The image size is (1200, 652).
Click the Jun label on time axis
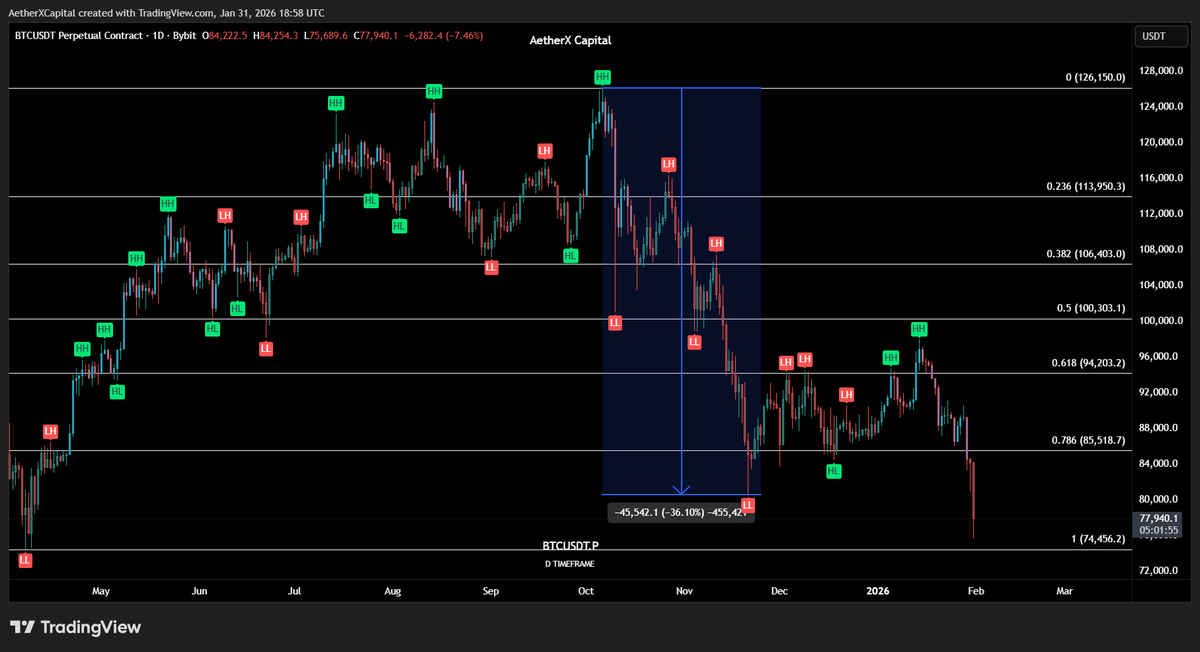(199, 591)
